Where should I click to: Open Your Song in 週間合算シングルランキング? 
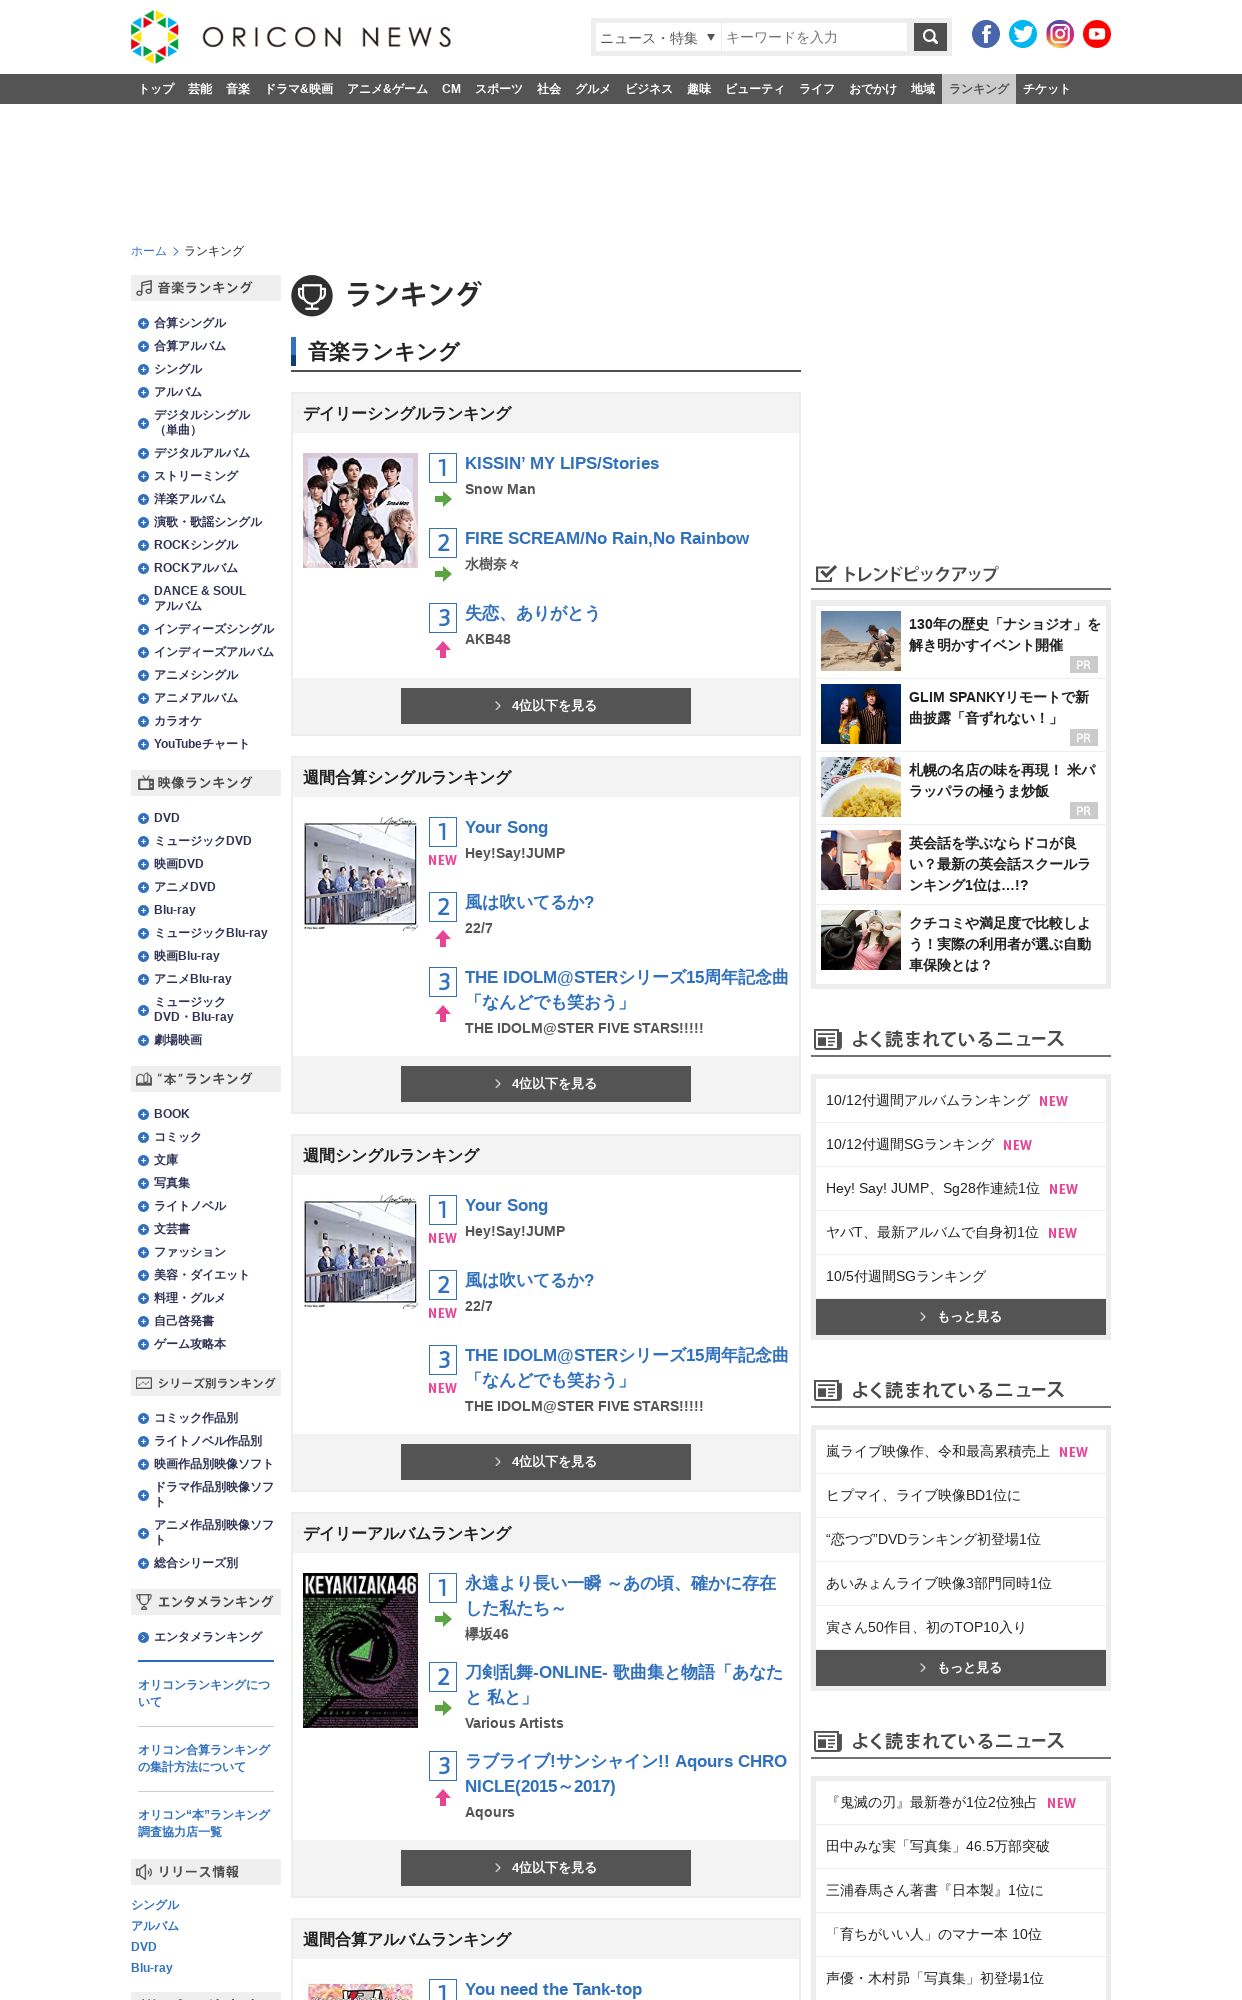506,827
